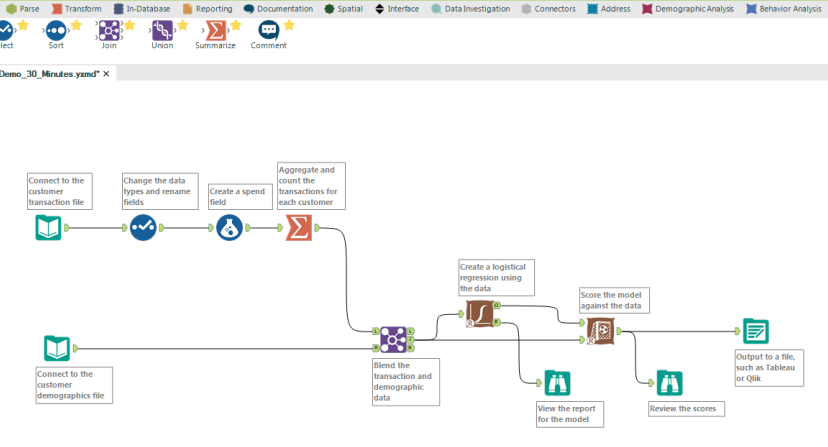
Task: Select the demographics Input Data tool
Action: pos(57,348)
